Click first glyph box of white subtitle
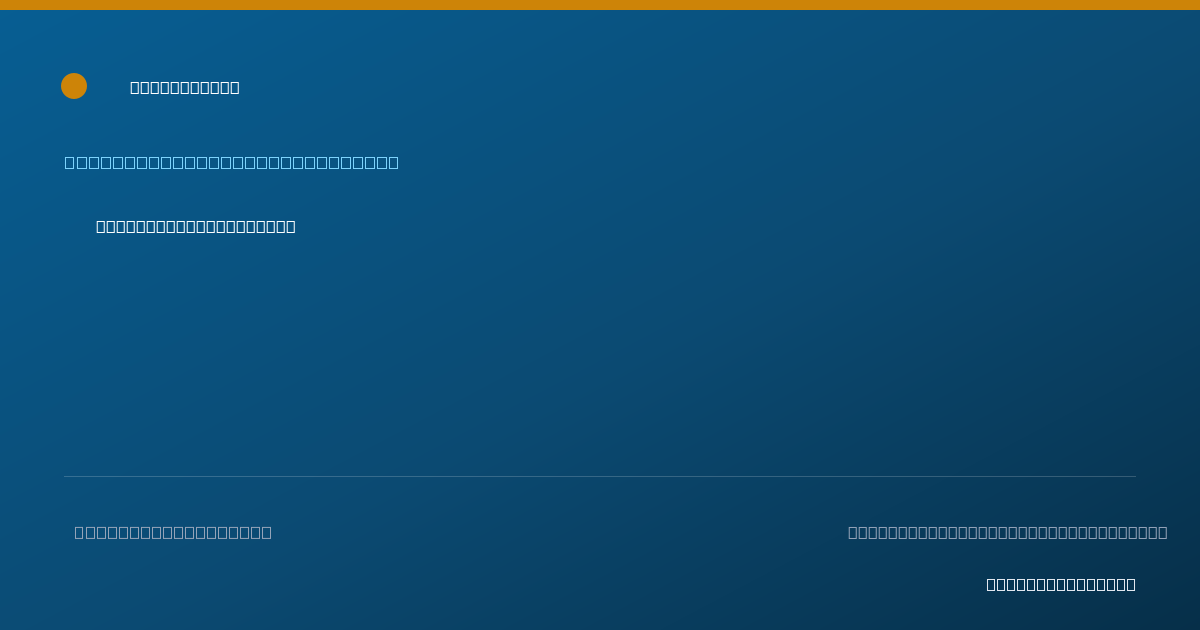The image size is (1200, 630). (x=101, y=226)
